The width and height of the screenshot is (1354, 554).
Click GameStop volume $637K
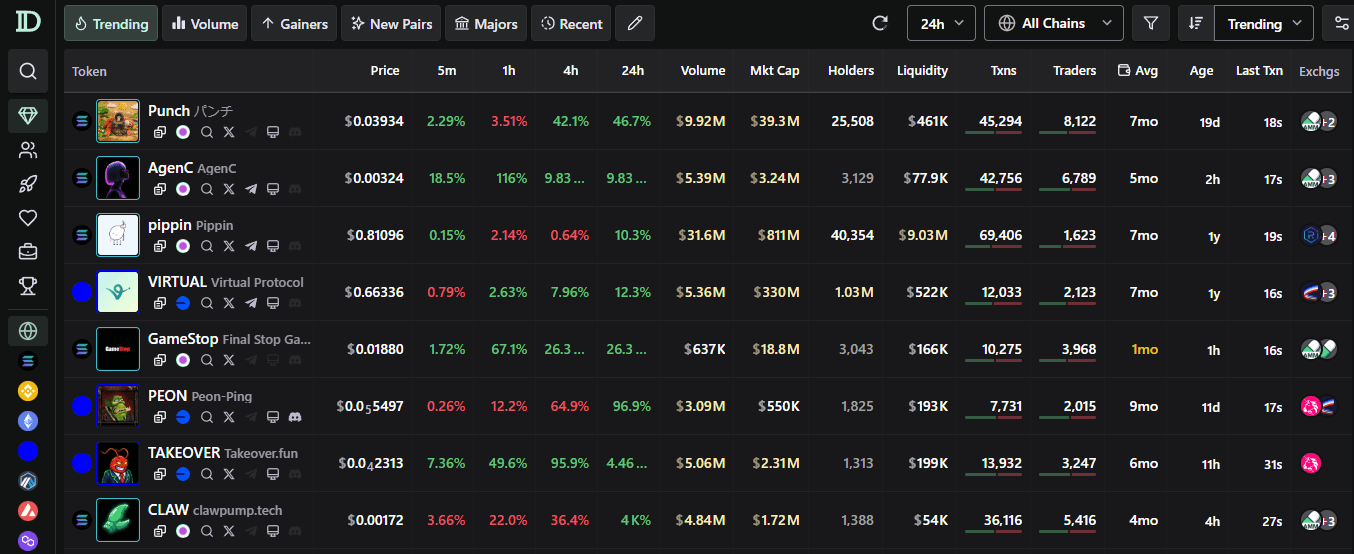click(705, 349)
